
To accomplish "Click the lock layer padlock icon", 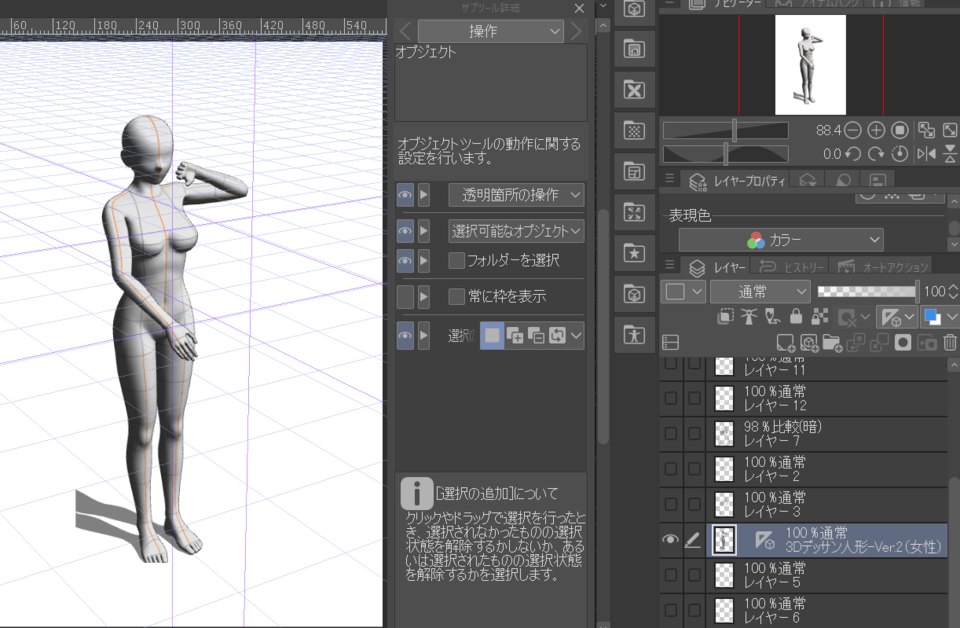I will click(796, 316).
